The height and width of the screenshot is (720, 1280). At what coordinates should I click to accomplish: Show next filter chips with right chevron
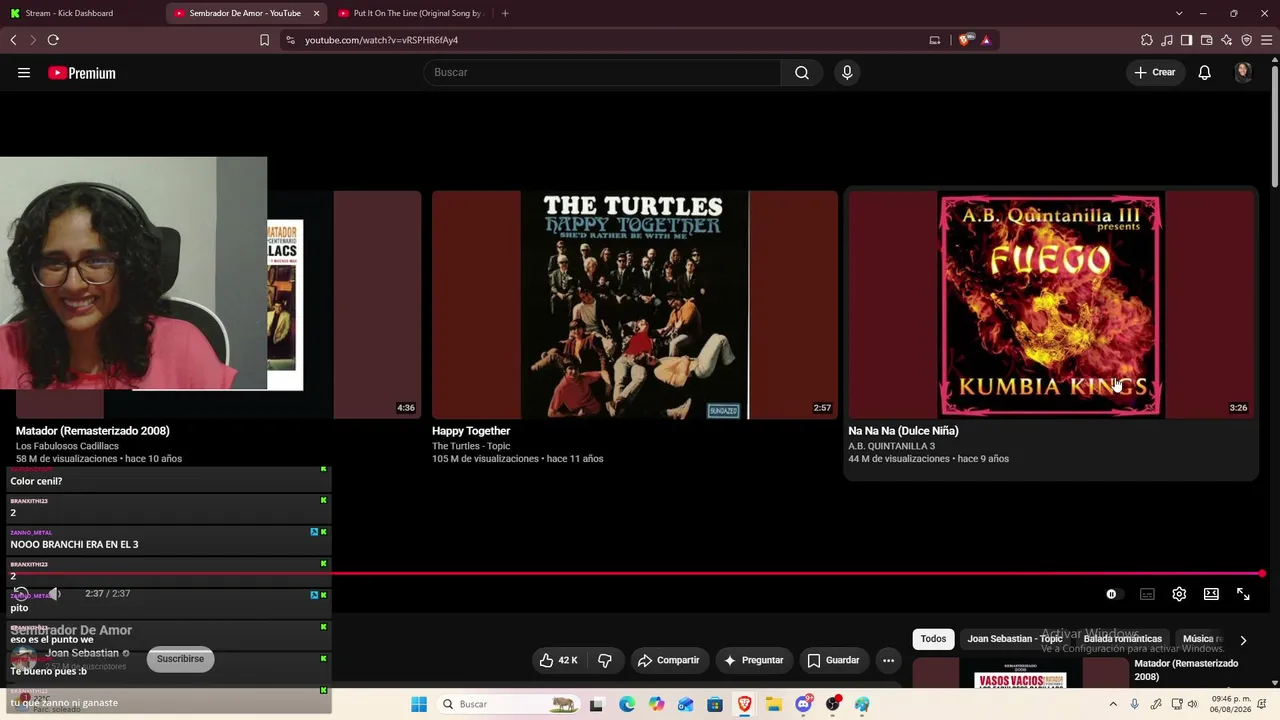pyautogui.click(x=1243, y=640)
